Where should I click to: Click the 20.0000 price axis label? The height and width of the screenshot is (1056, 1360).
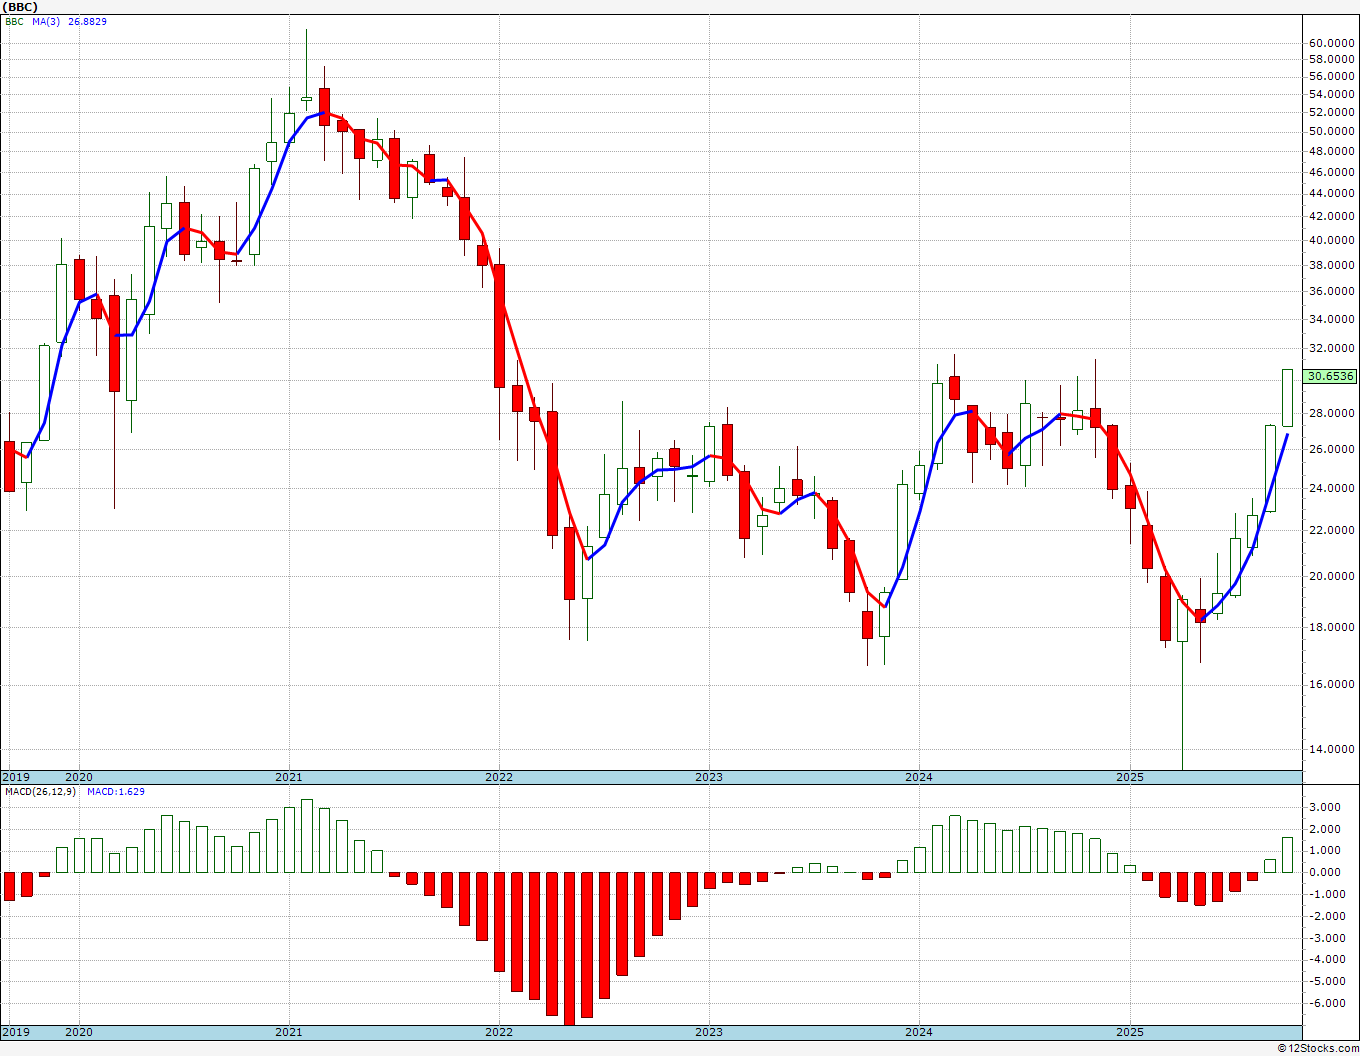1331,576
